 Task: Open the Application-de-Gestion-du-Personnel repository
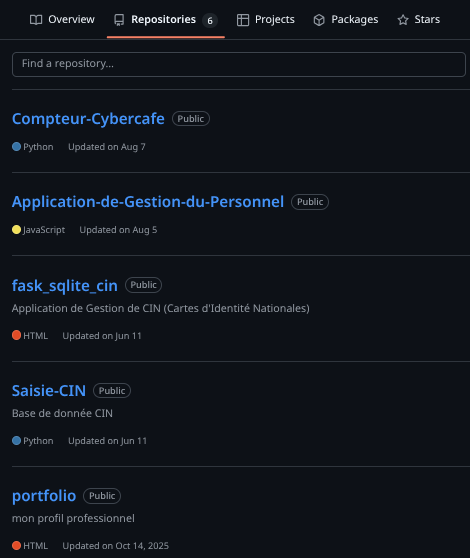tap(148, 202)
